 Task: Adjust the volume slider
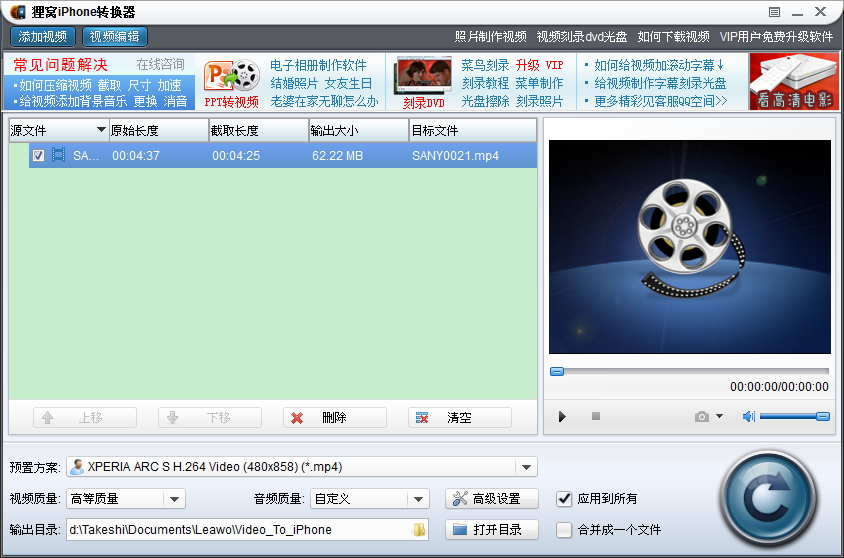794,416
